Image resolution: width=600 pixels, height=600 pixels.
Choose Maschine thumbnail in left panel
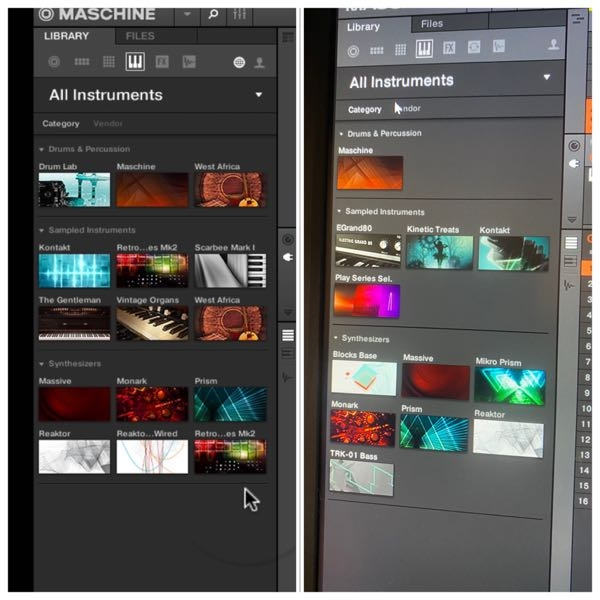(x=152, y=190)
